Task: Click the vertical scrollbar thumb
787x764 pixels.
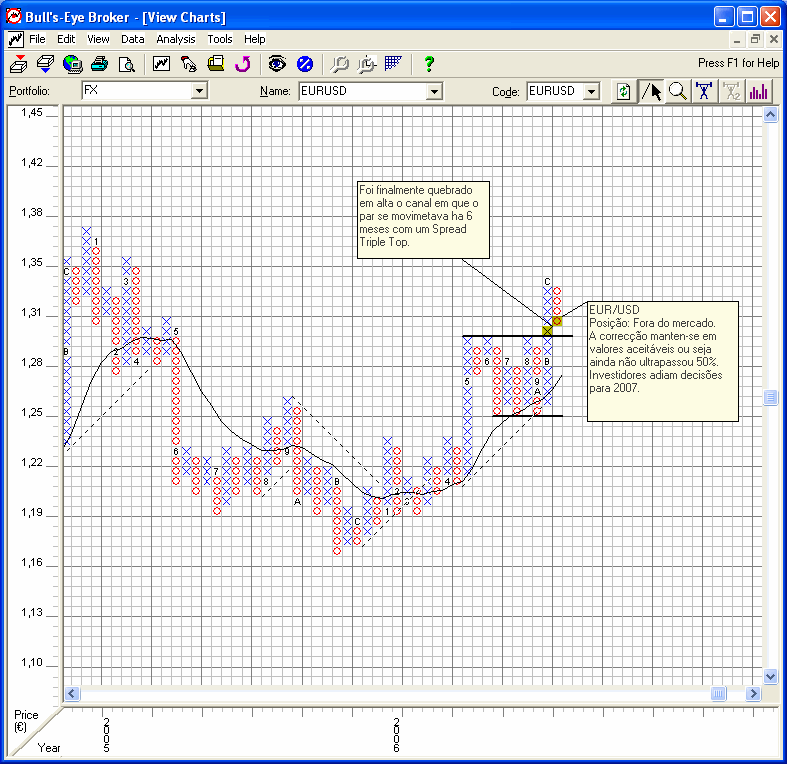Action: coord(770,398)
